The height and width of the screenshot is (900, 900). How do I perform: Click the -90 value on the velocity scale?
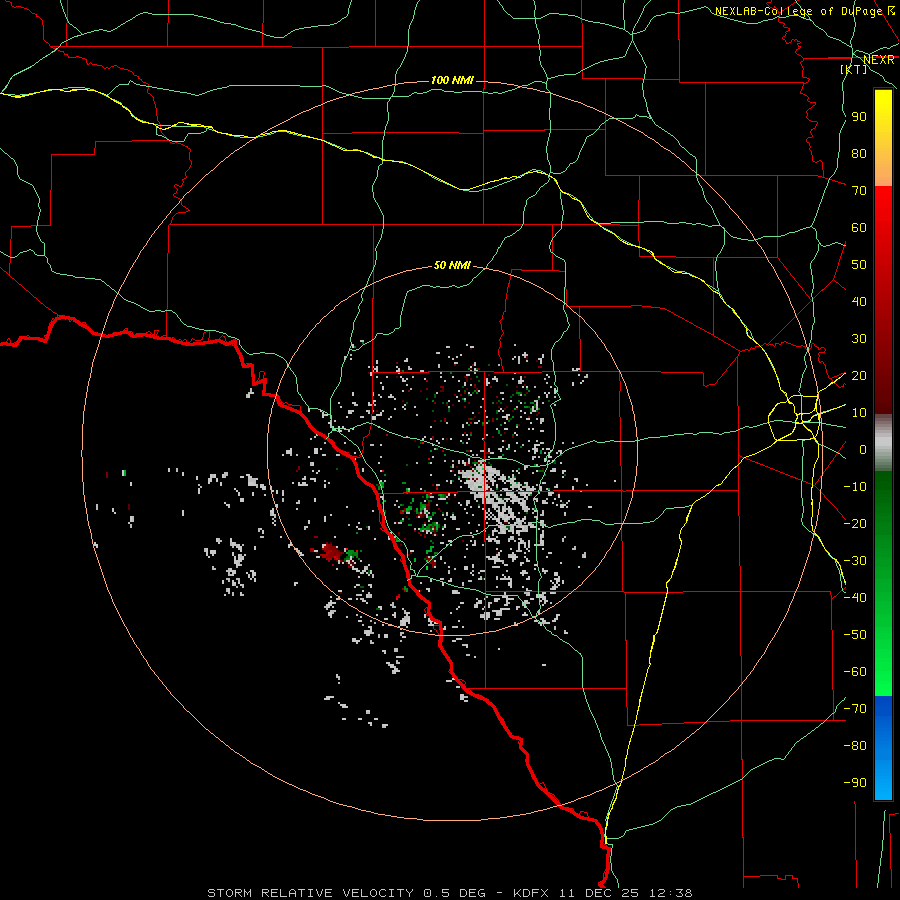coord(855,782)
